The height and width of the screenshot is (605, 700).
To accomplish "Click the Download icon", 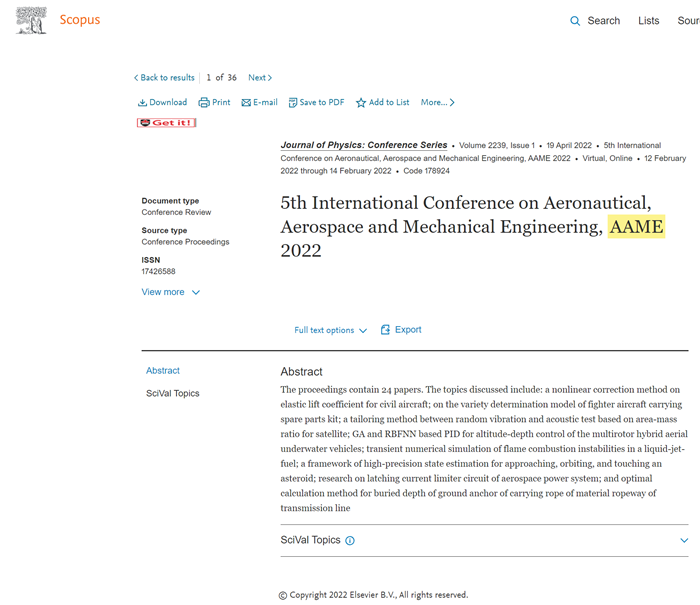I will pyautogui.click(x=142, y=103).
